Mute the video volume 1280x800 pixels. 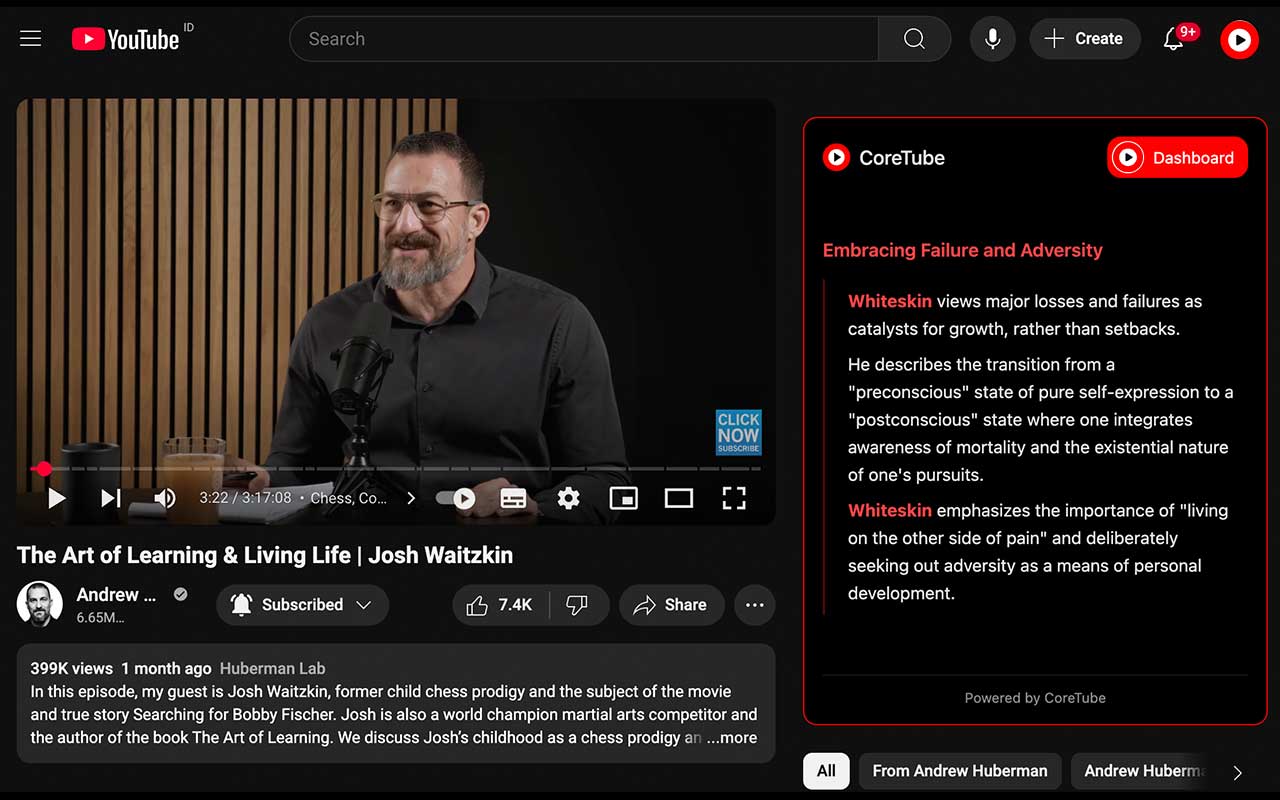point(164,497)
